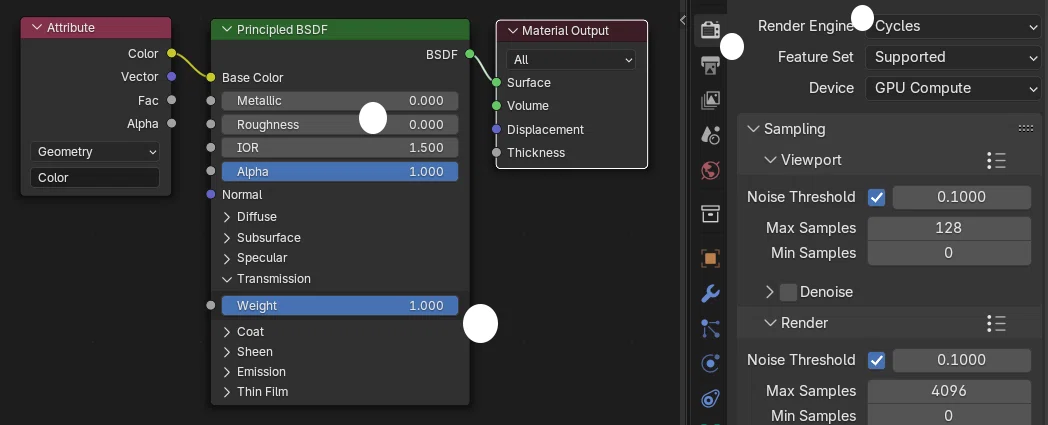Expand the Sheen section
The height and width of the screenshot is (425, 1048).
pos(227,352)
